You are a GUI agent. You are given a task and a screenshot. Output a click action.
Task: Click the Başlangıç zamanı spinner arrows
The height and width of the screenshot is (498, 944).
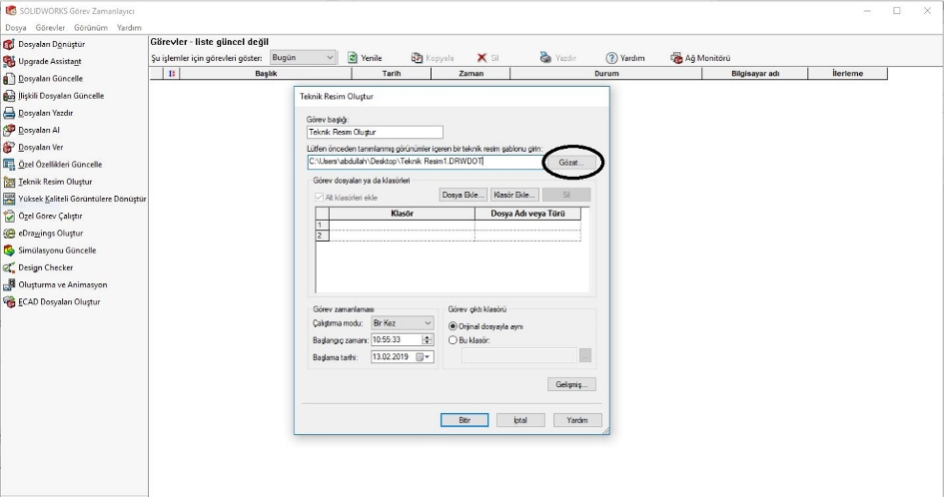click(x=428, y=340)
